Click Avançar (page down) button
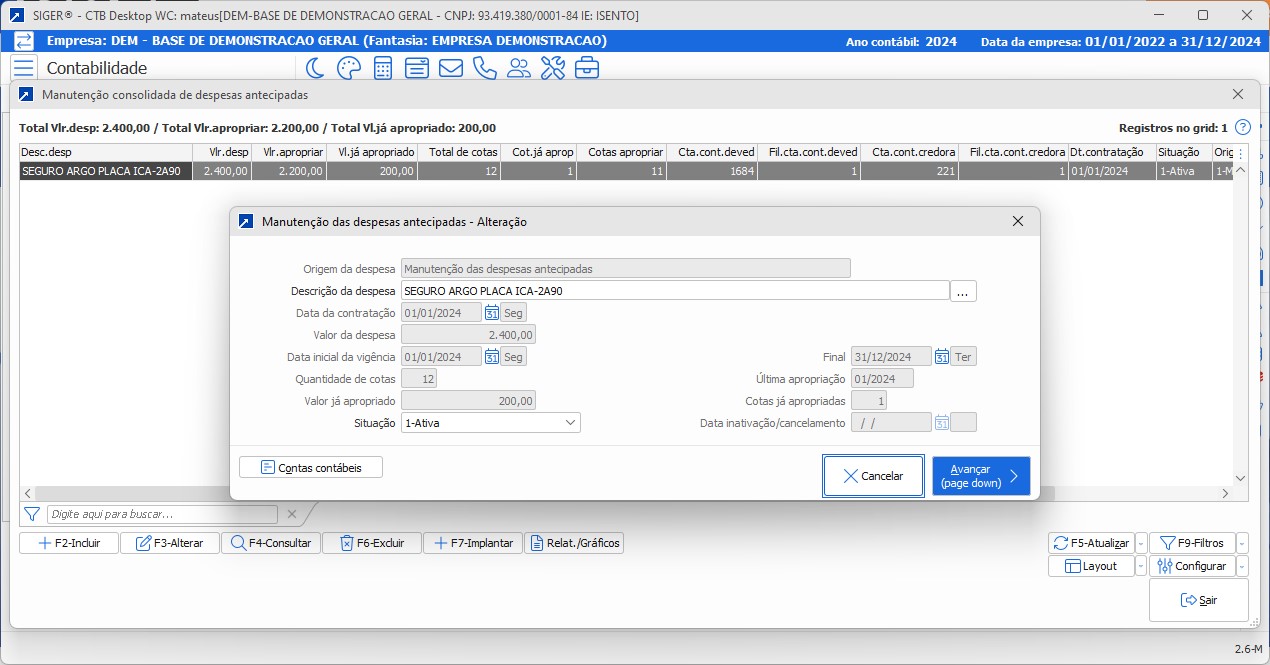The width and height of the screenshot is (1270, 665). (x=980, y=476)
